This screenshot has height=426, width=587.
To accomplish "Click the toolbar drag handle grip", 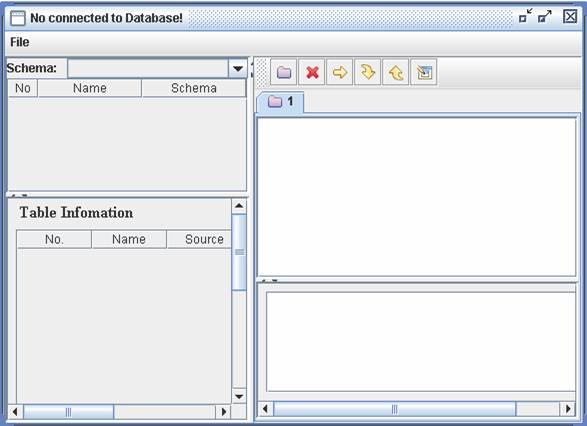I will 262,72.
